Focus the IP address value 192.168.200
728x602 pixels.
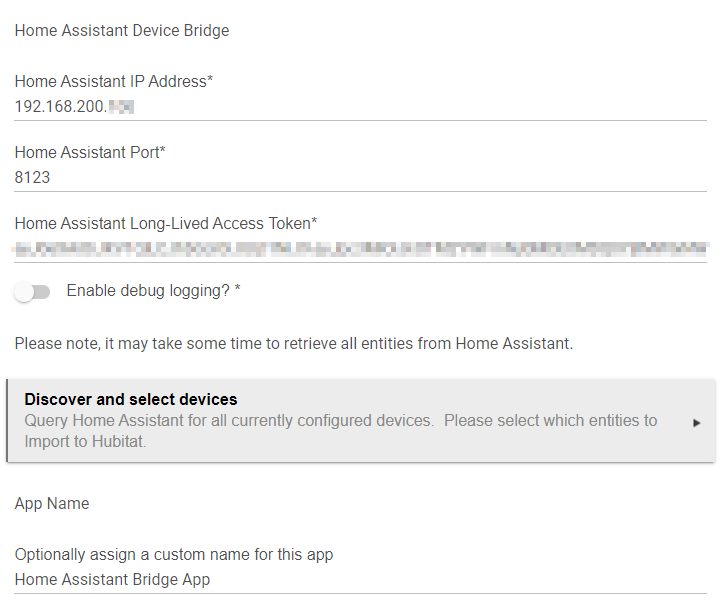coord(60,106)
